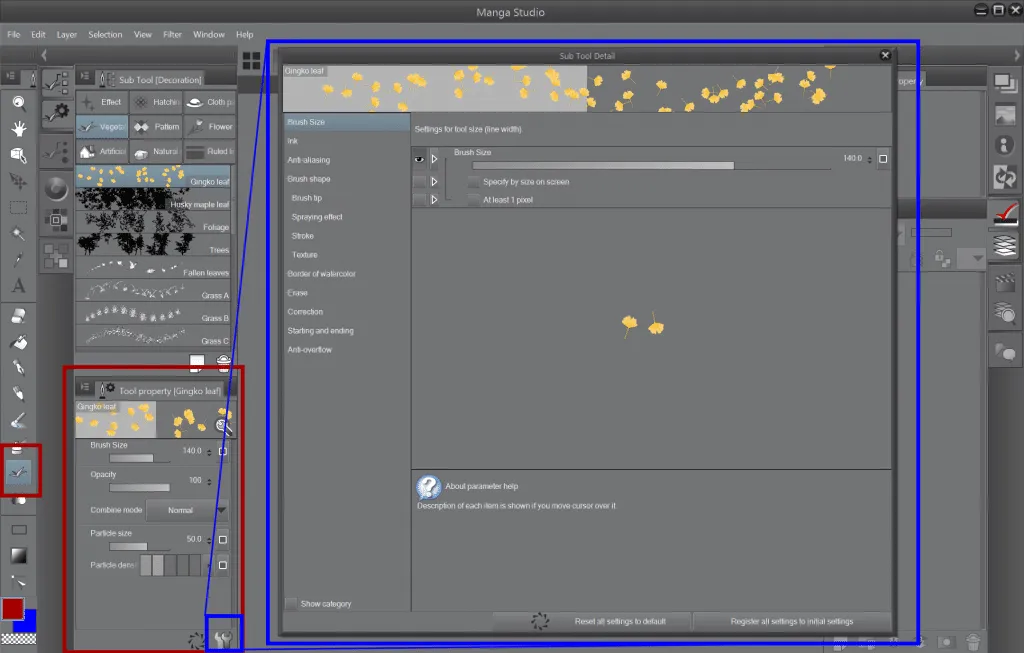
Task: Select the Zoom magnifier tool
Action: 18,102
